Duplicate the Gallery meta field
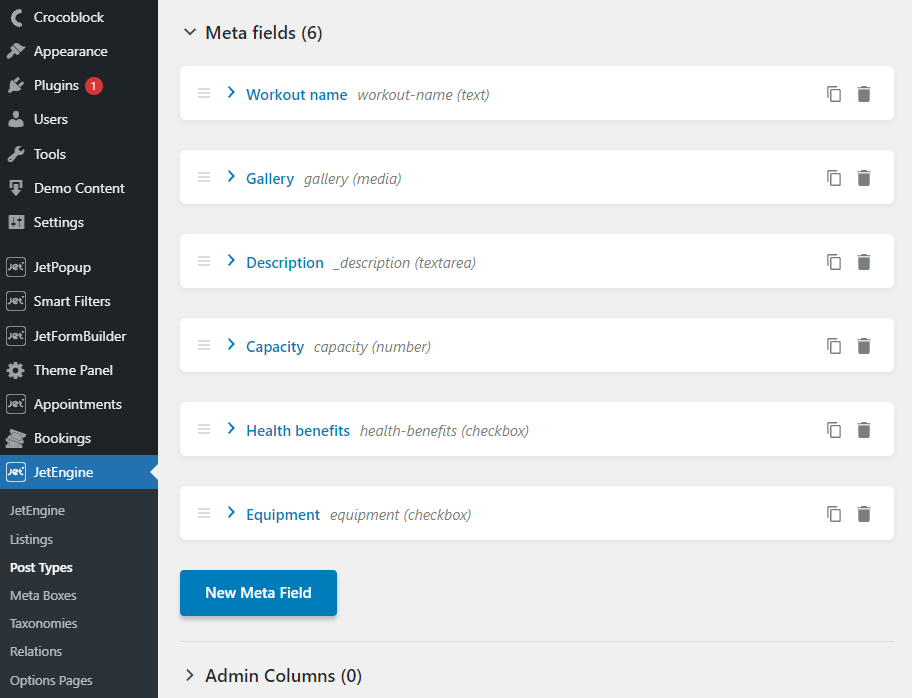 tap(834, 177)
